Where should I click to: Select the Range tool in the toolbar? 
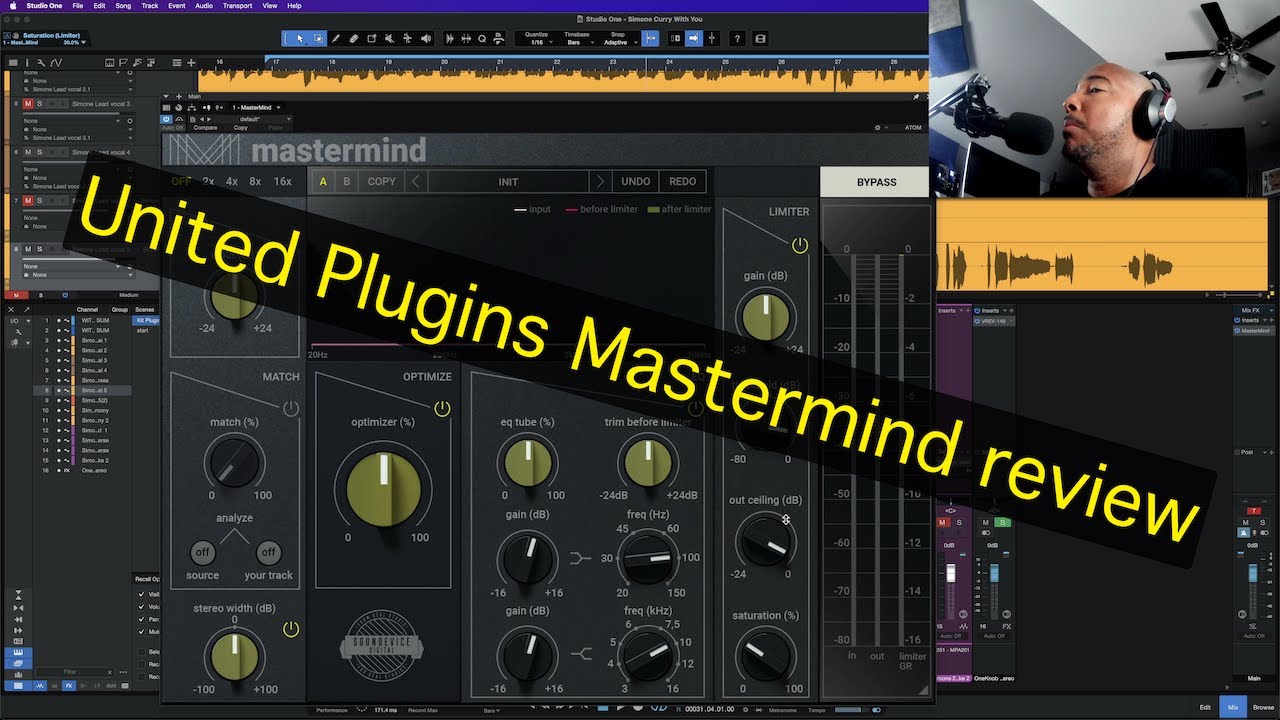tap(318, 39)
